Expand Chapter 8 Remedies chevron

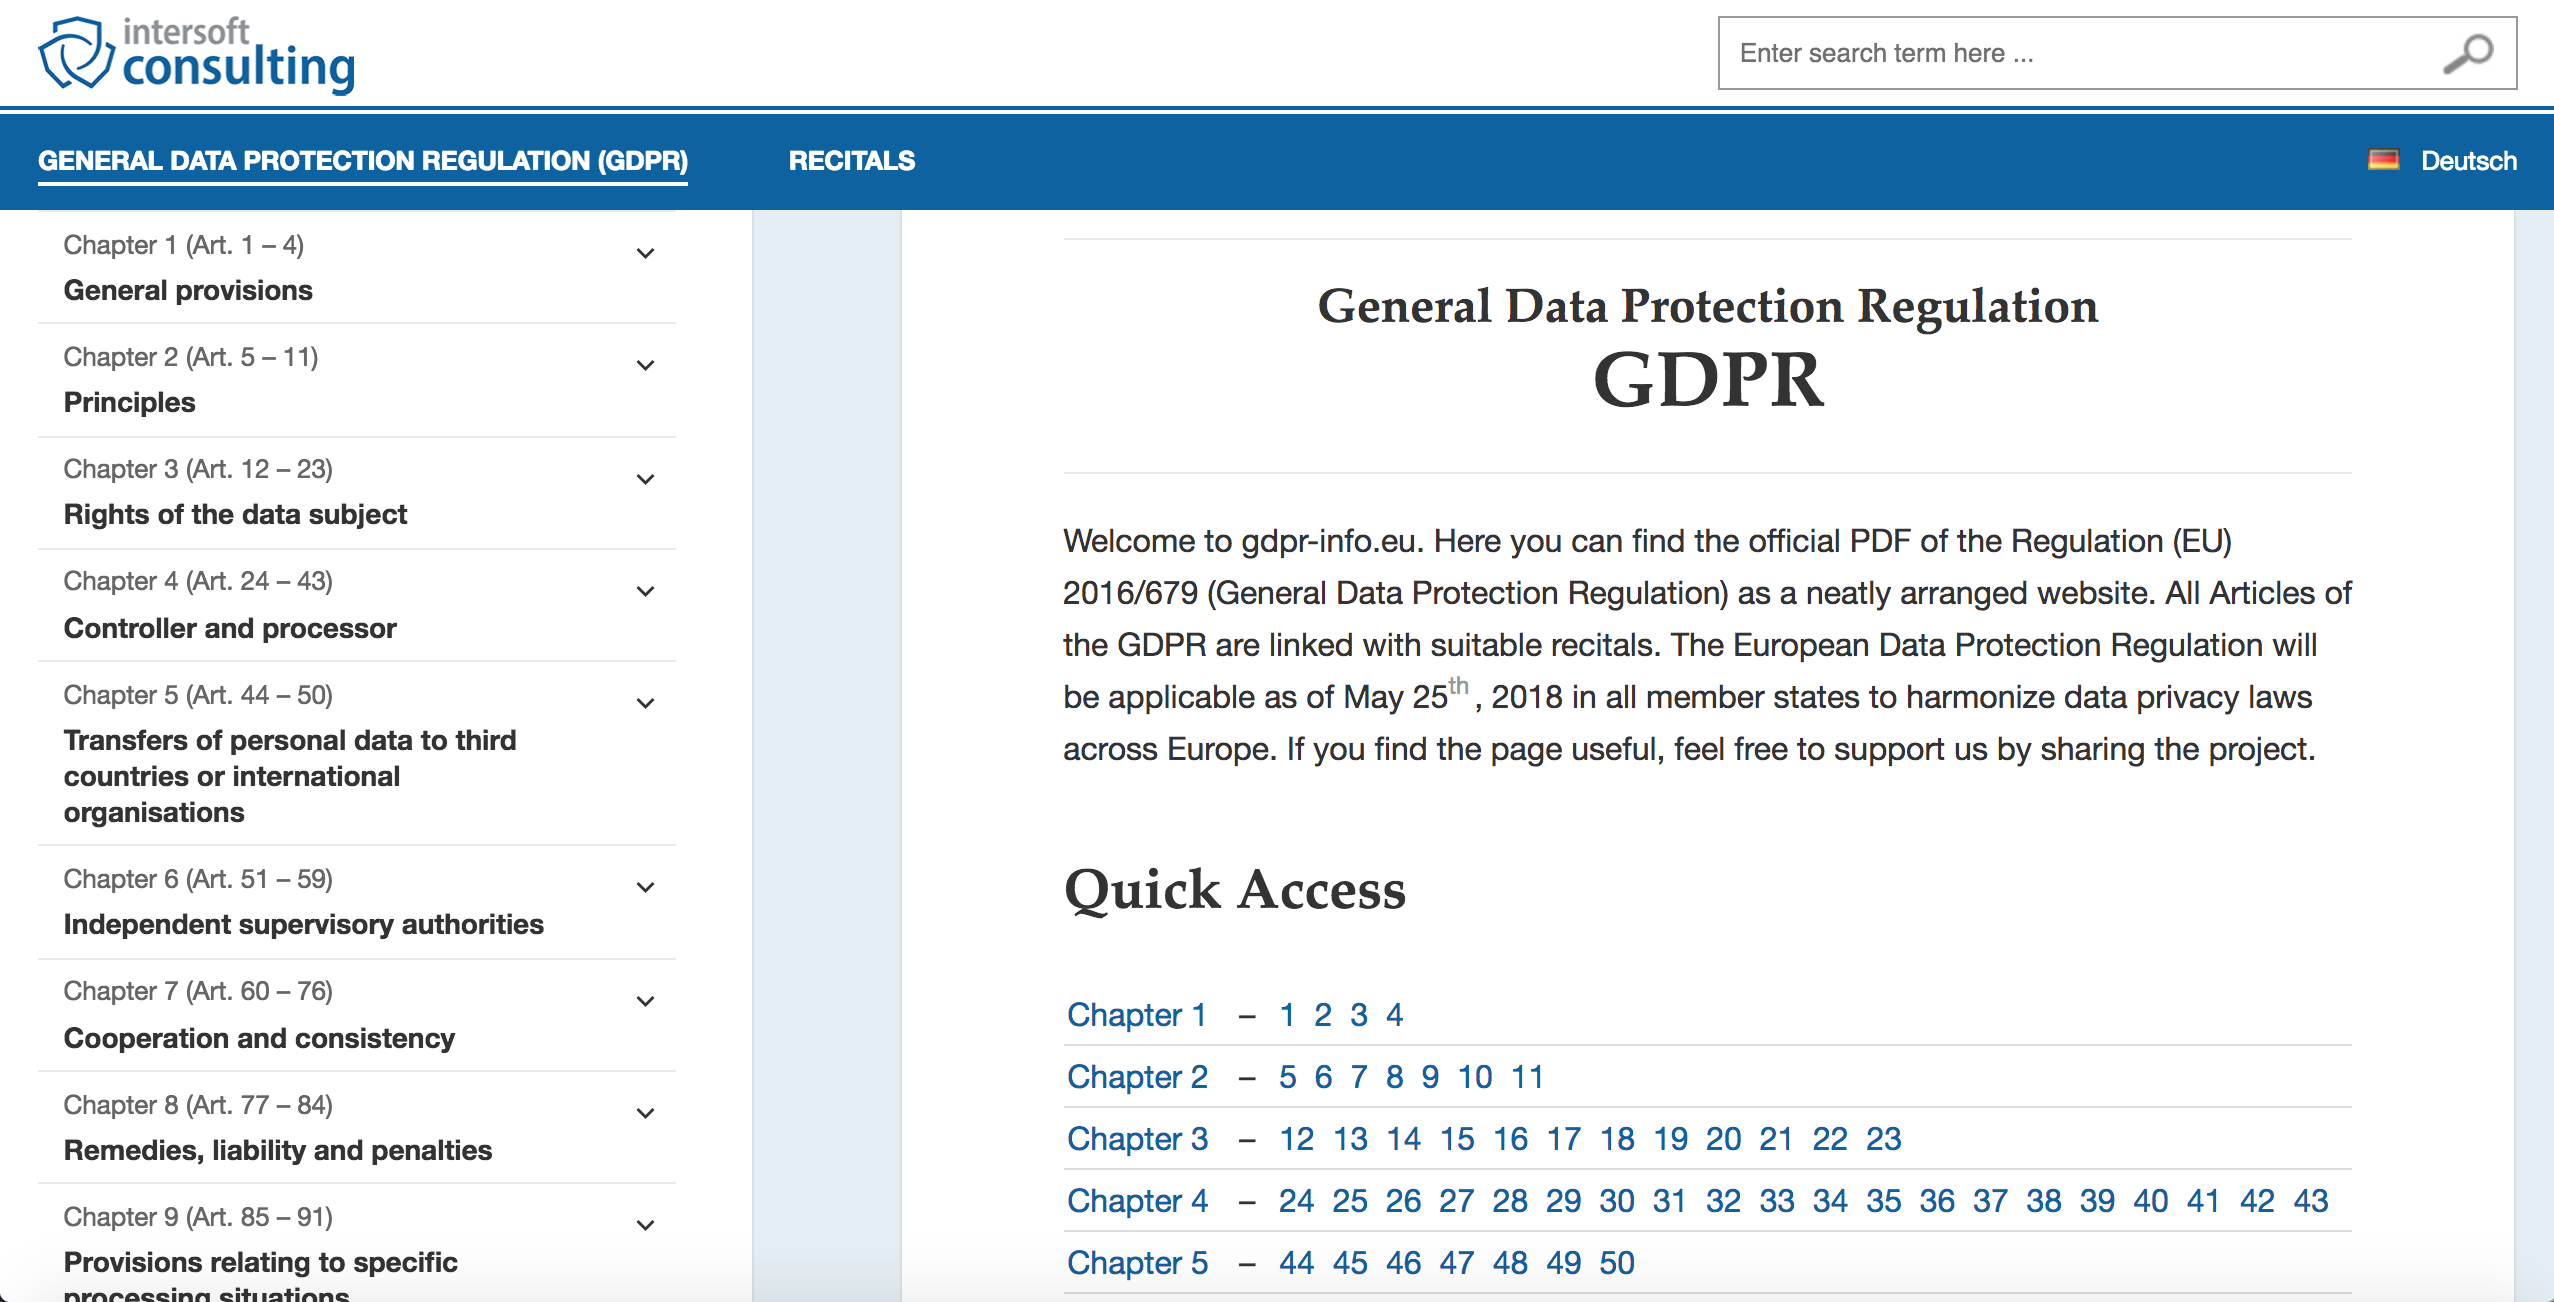(x=646, y=1114)
